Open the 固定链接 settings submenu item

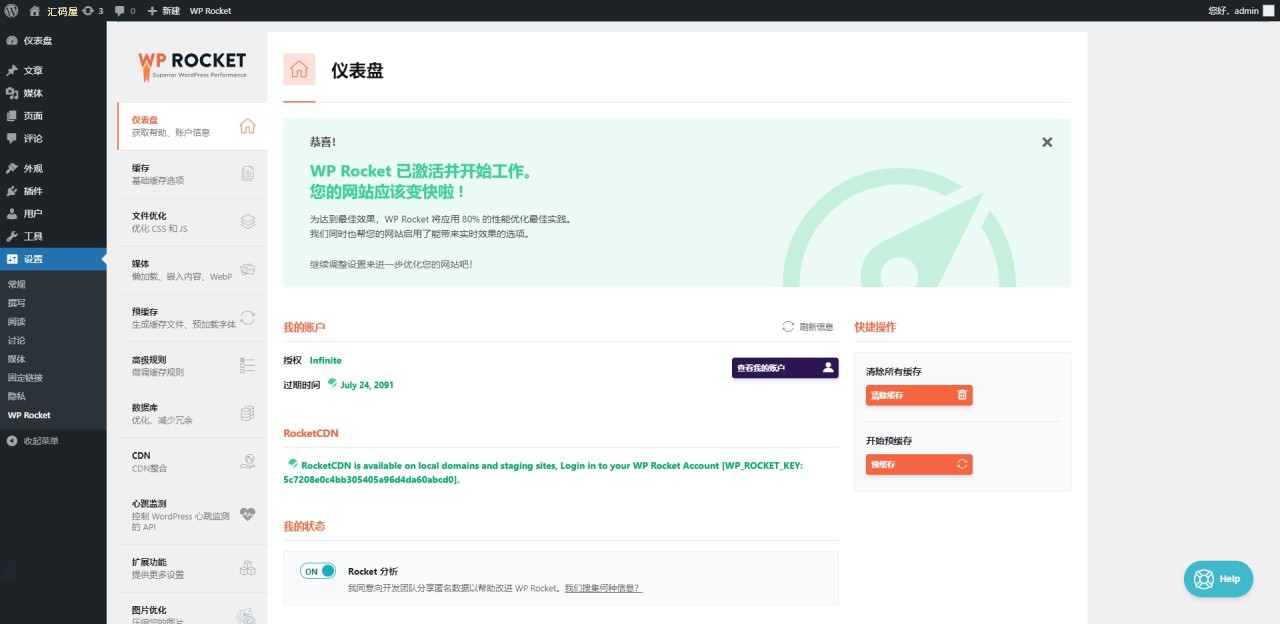(x=26, y=378)
